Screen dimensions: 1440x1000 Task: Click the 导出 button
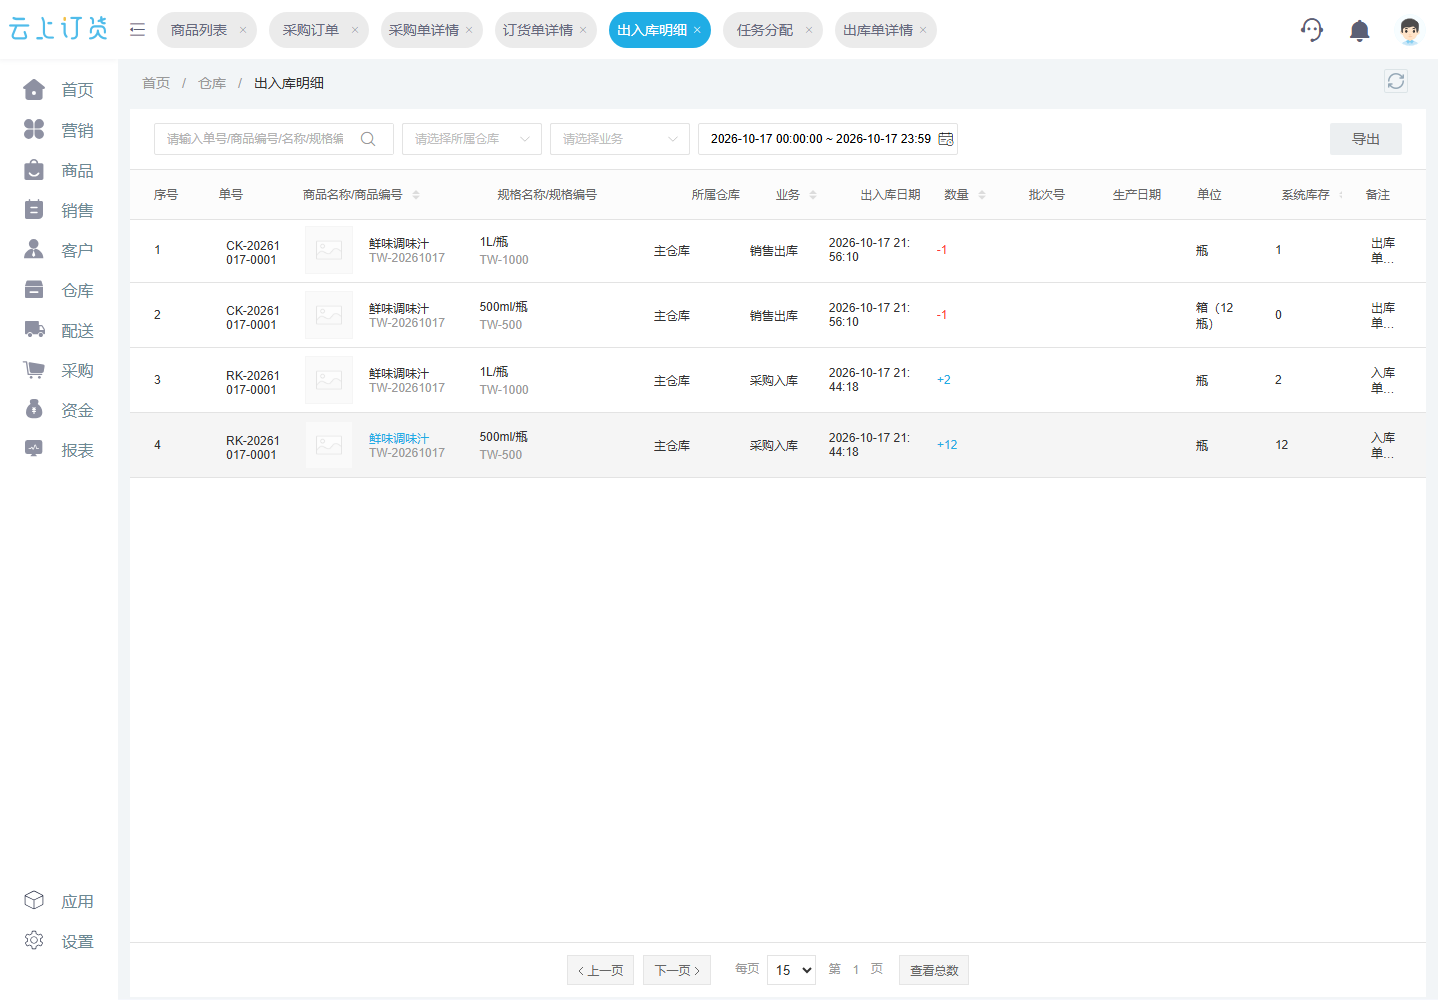click(x=1366, y=139)
